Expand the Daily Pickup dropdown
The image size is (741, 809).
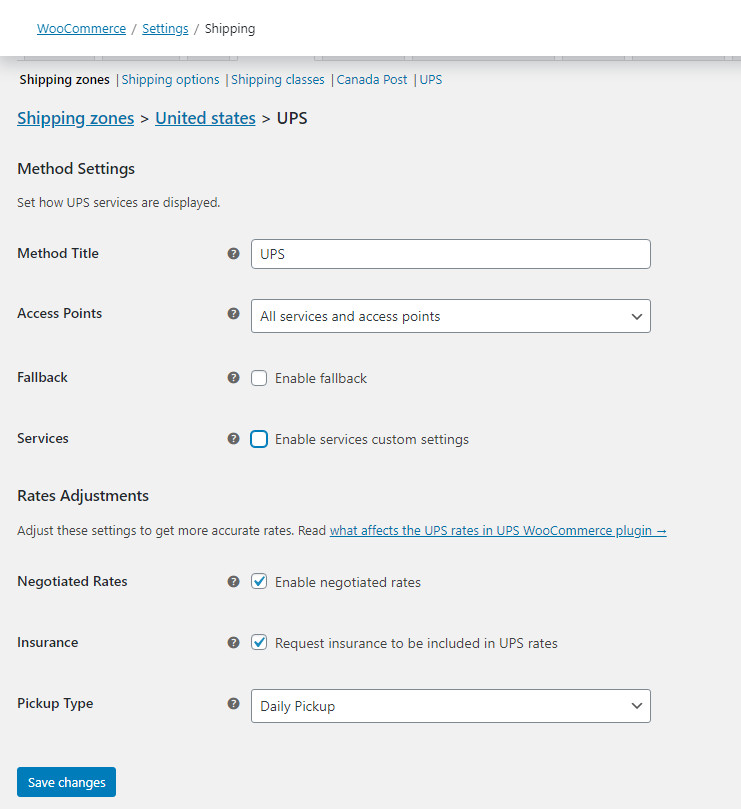click(x=450, y=706)
